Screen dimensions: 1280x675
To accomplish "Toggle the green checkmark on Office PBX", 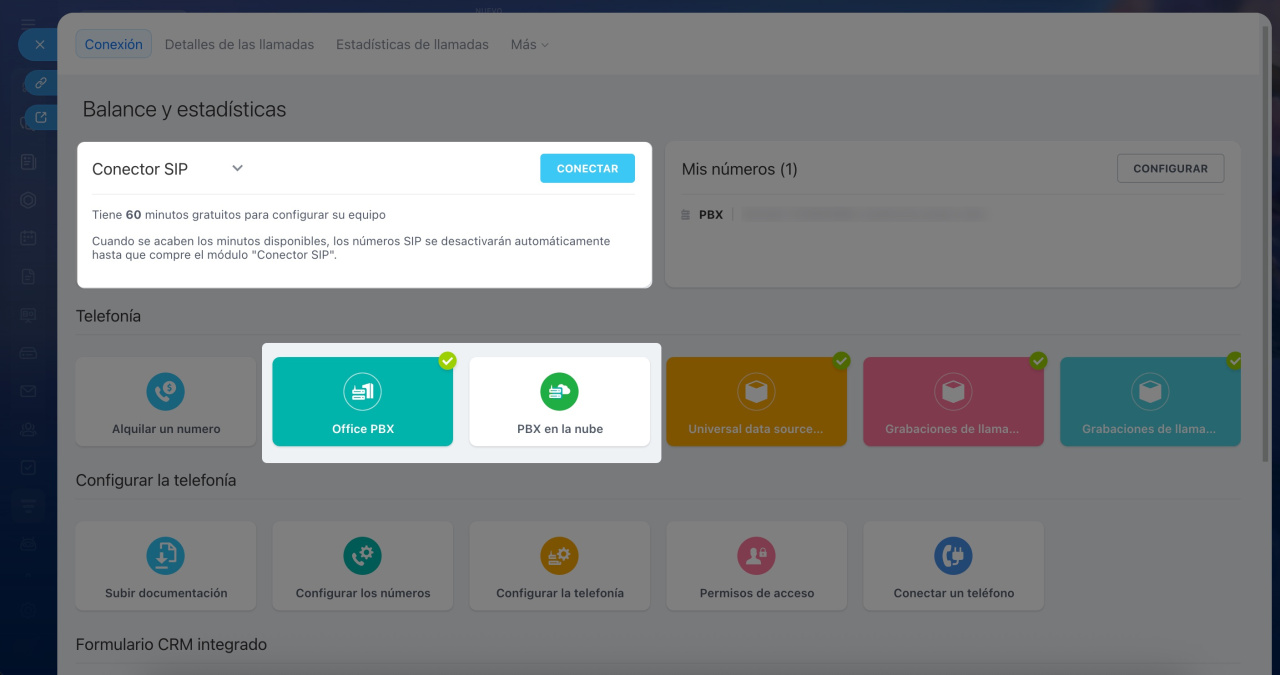I will tap(447, 361).
